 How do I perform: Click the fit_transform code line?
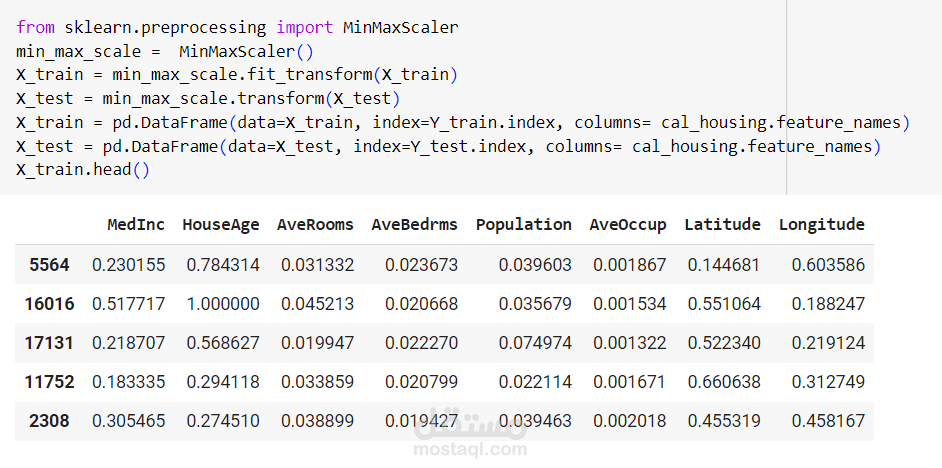237,75
